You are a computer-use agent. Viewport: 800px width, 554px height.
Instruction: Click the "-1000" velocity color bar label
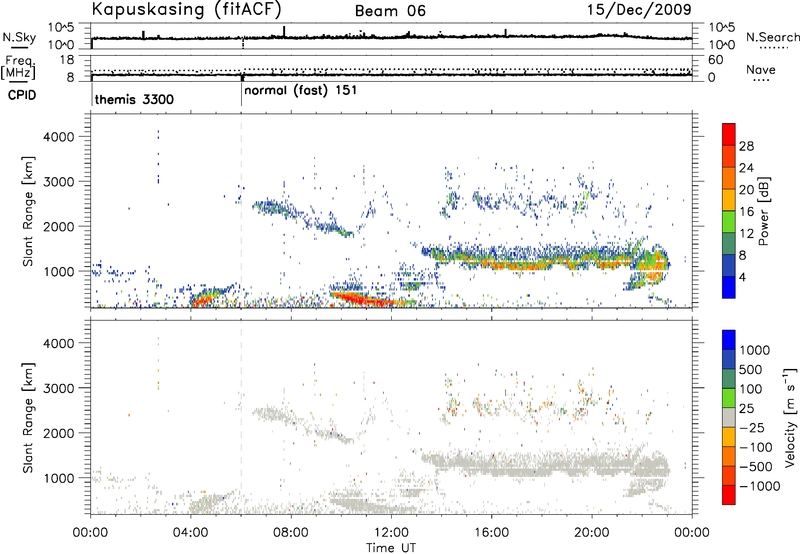click(x=760, y=486)
